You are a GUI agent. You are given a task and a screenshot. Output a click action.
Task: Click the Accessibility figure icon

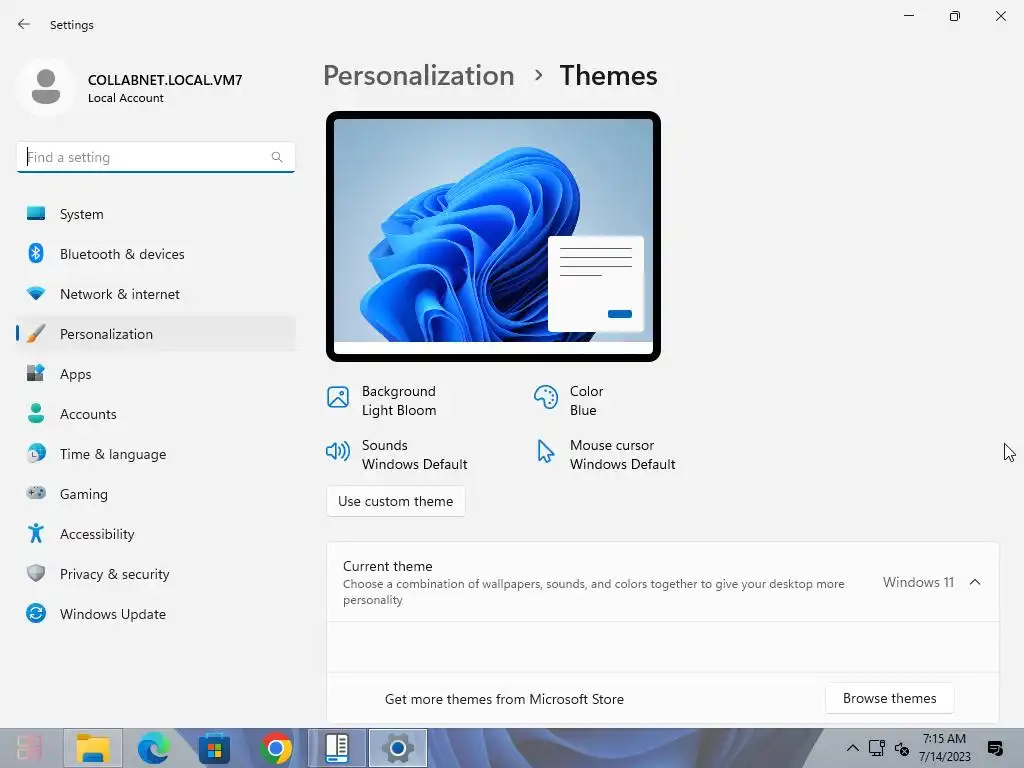coord(36,533)
